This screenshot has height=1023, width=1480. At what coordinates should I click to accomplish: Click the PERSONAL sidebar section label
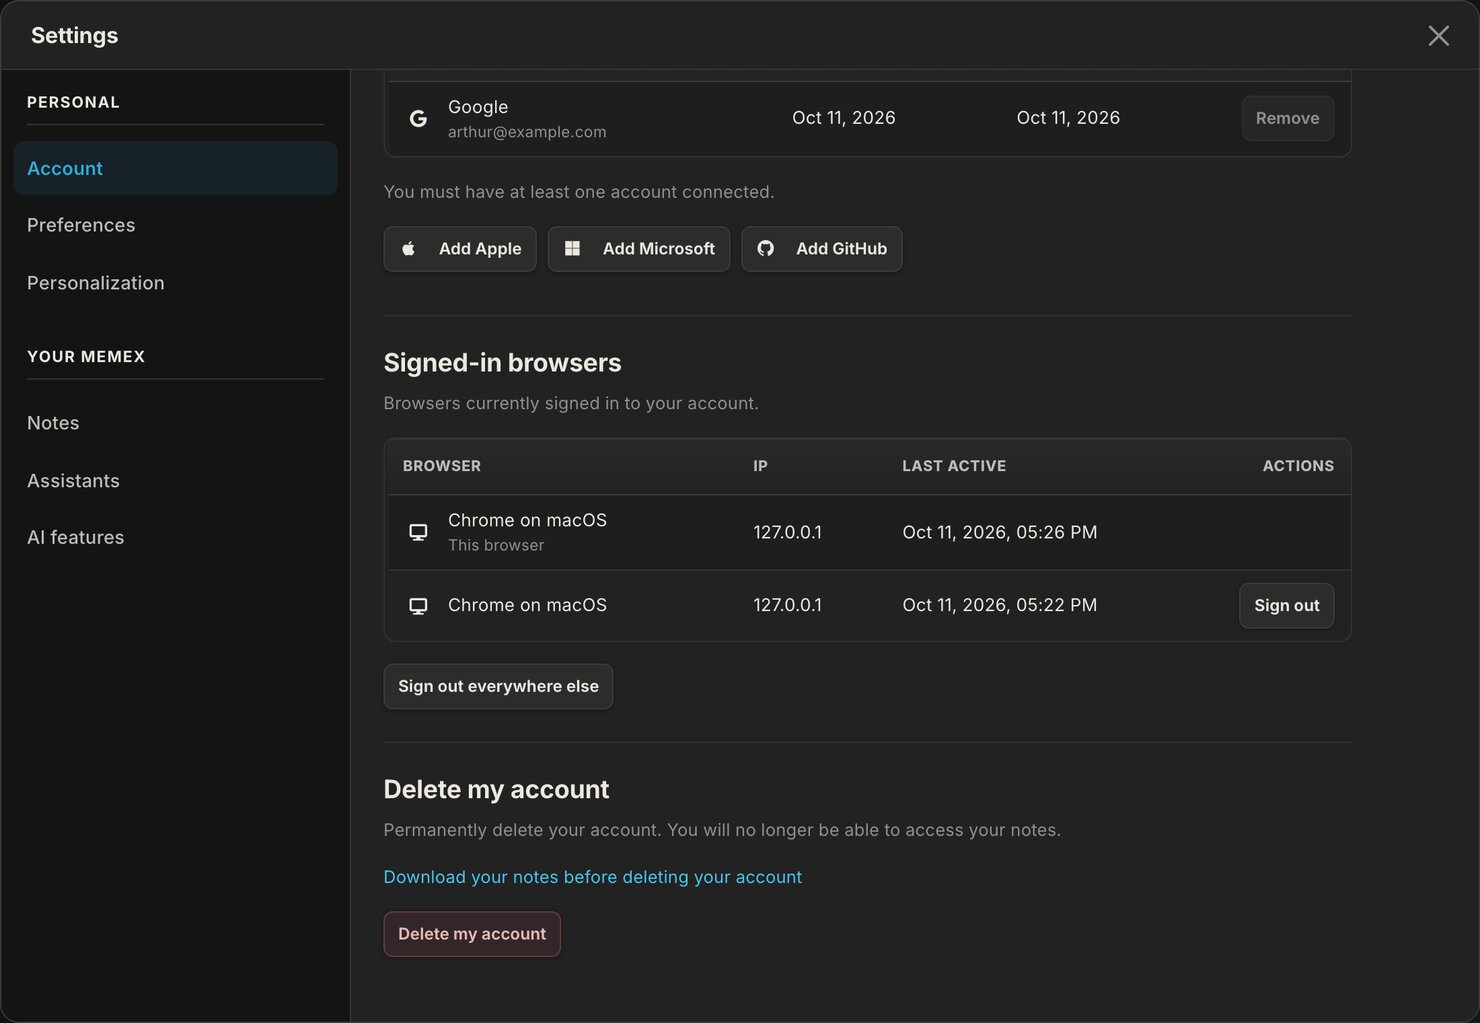pyautogui.click(x=73, y=102)
